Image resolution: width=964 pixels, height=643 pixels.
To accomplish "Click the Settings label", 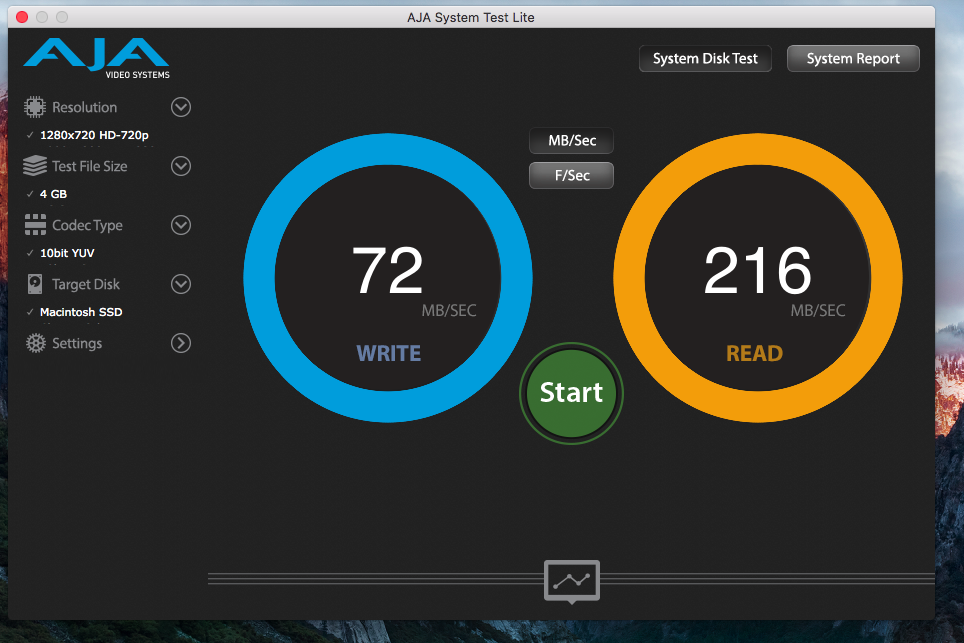I will 77,343.
